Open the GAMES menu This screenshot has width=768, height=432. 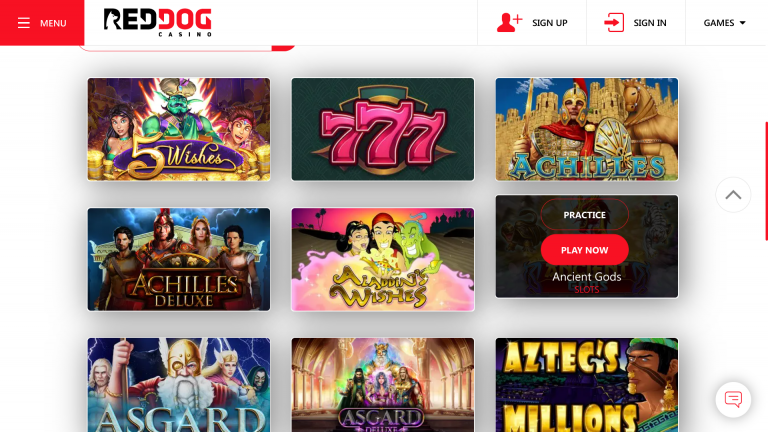click(724, 23)
